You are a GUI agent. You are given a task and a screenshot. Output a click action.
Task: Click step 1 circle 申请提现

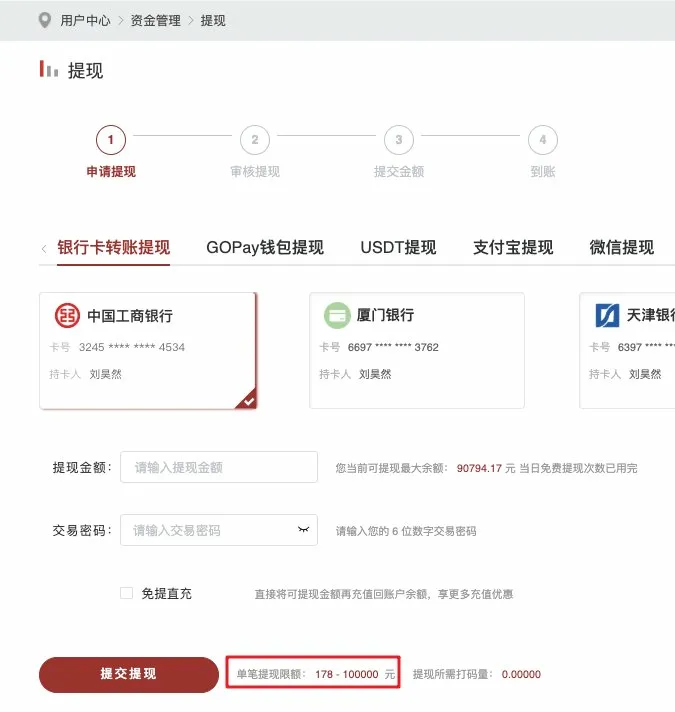point(111,139)
